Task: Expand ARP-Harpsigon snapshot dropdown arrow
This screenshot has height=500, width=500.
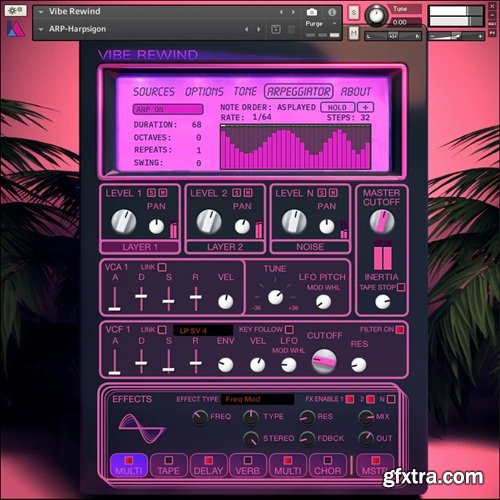Action: 41,29
